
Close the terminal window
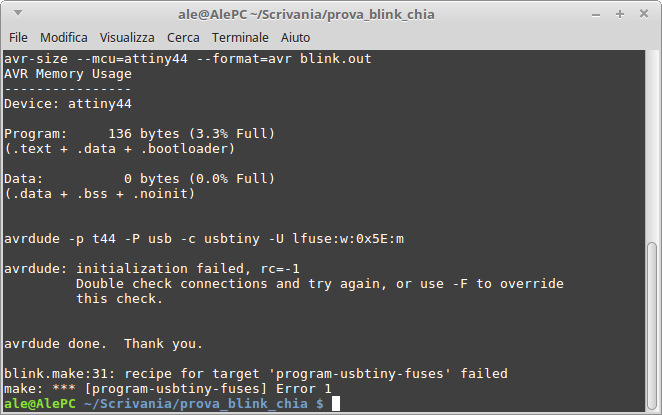[x=644, y=14]
